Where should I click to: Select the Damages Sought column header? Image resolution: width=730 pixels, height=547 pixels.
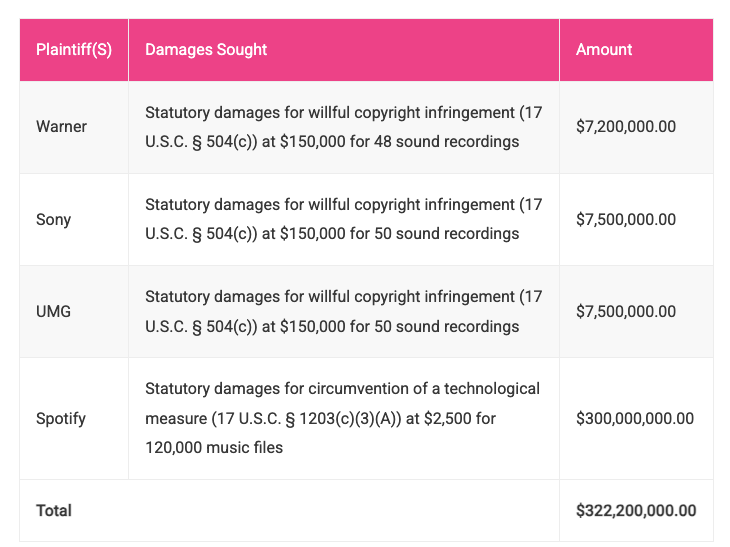[x=206, y=50]
